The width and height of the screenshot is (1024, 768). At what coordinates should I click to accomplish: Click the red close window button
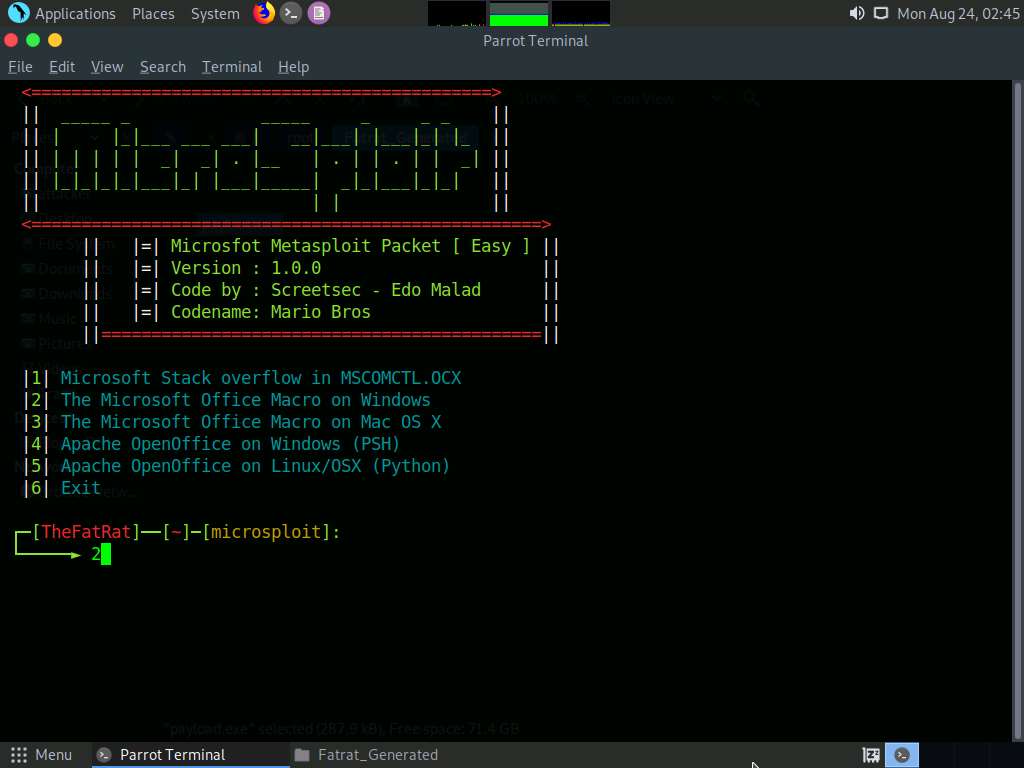tap(11, 40)
